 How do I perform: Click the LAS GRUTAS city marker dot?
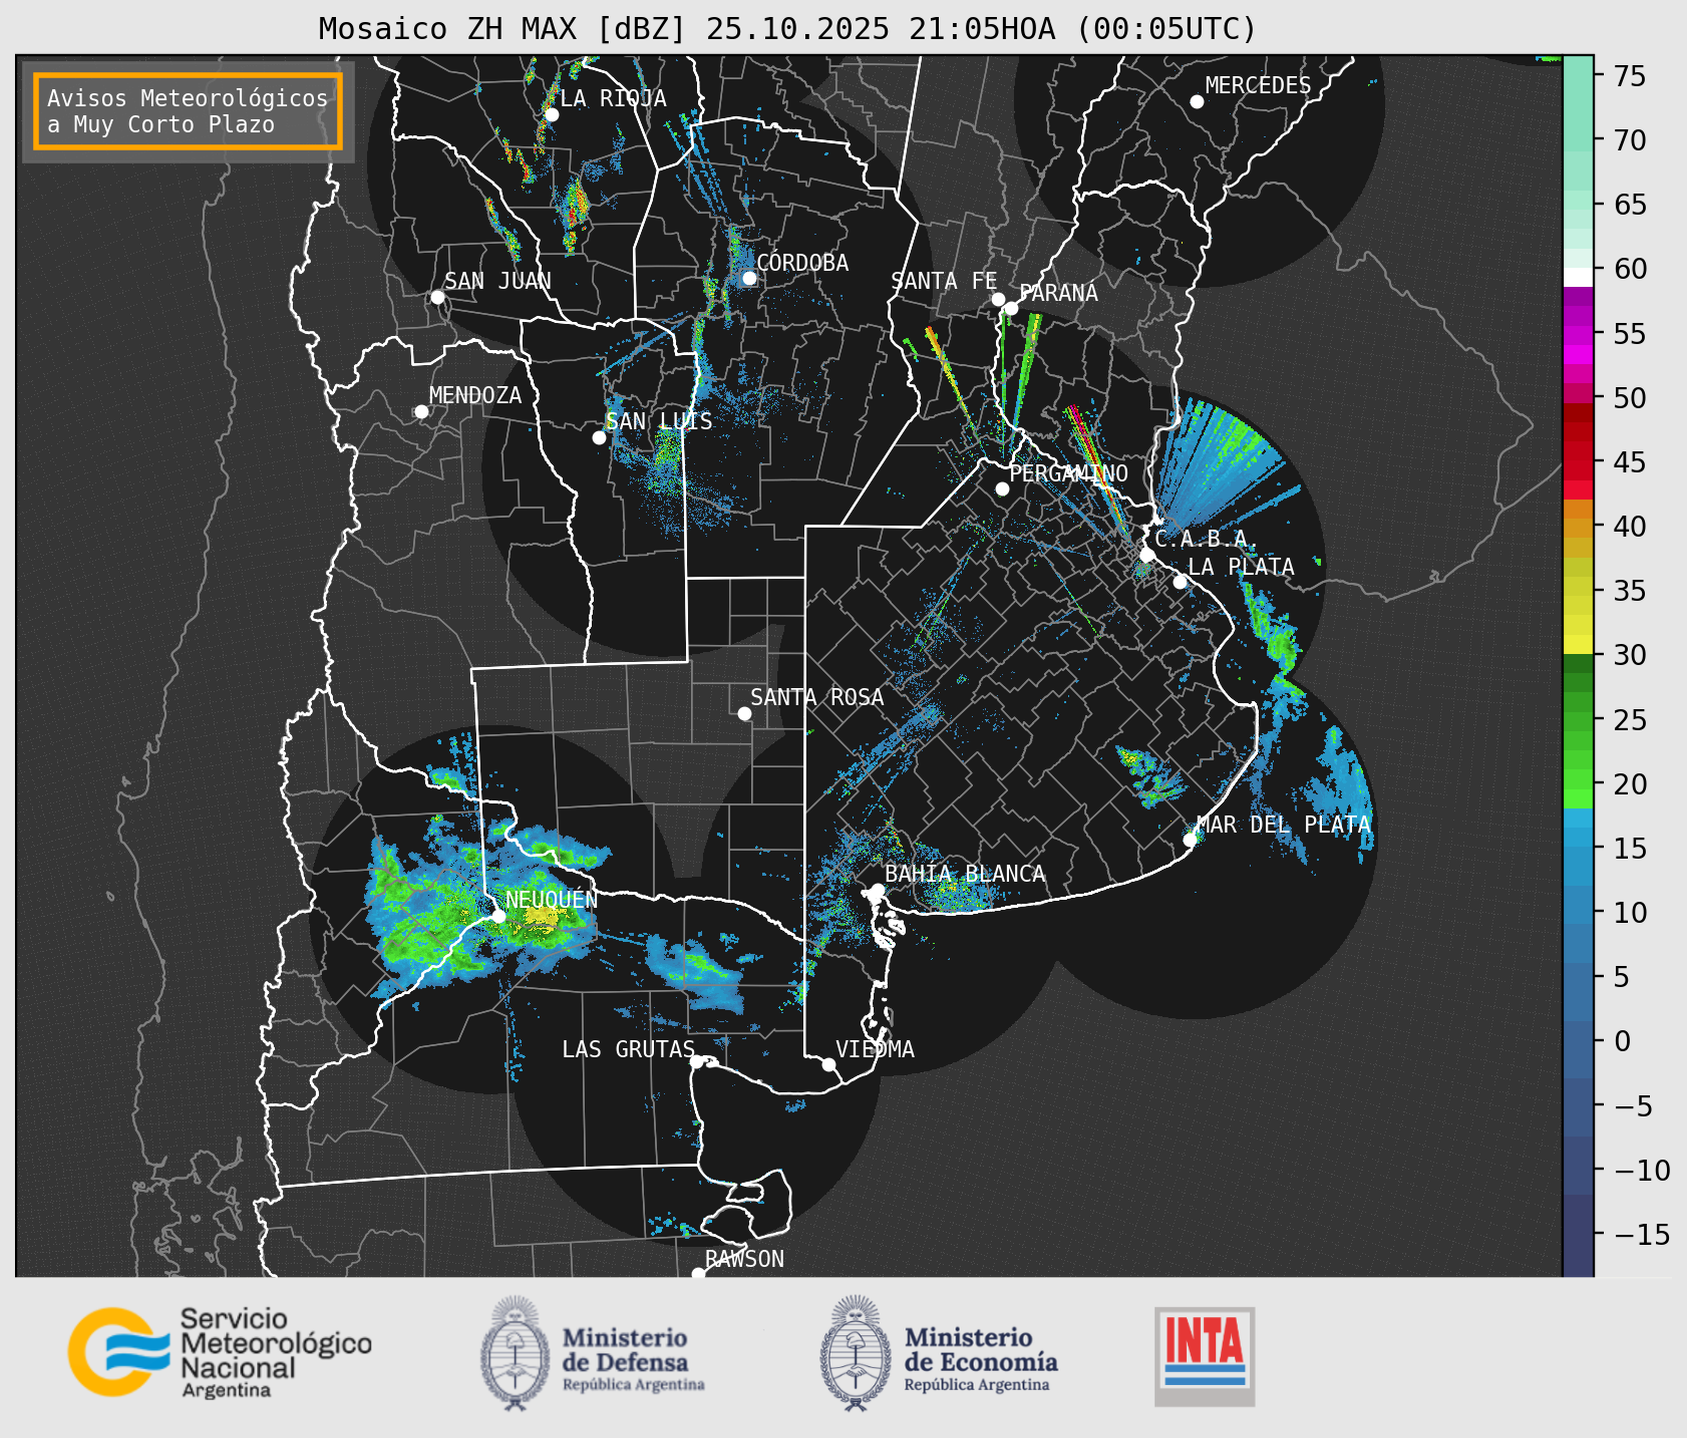(697, 1061)
